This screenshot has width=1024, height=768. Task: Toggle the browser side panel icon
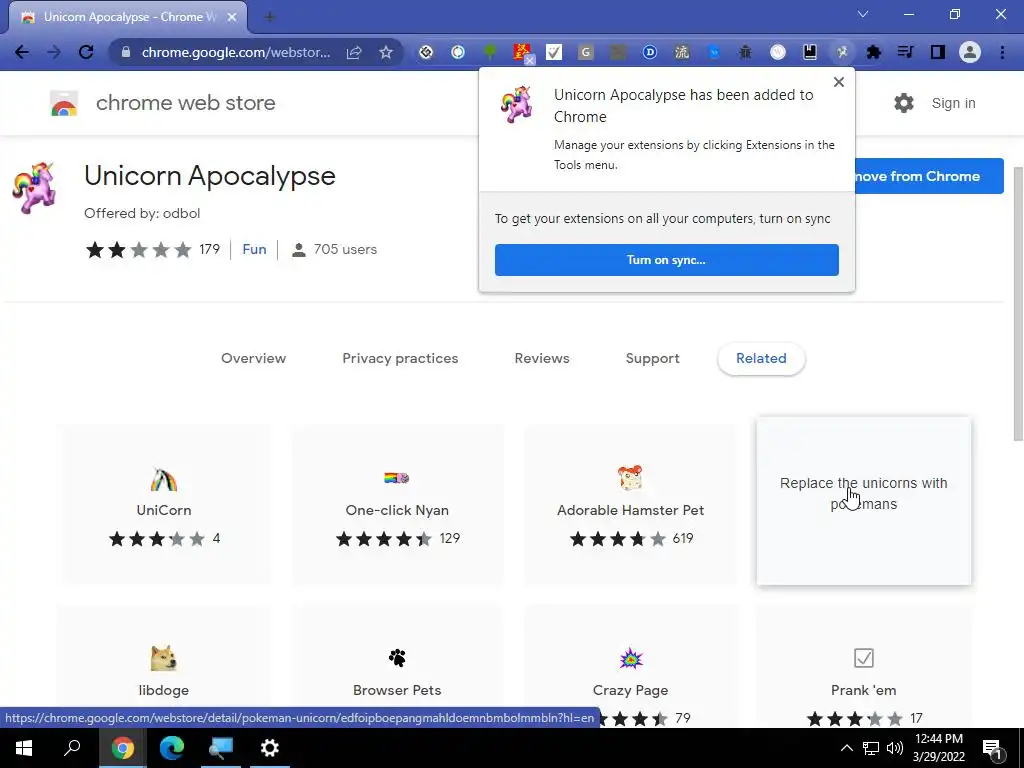(x=938, y=52)
